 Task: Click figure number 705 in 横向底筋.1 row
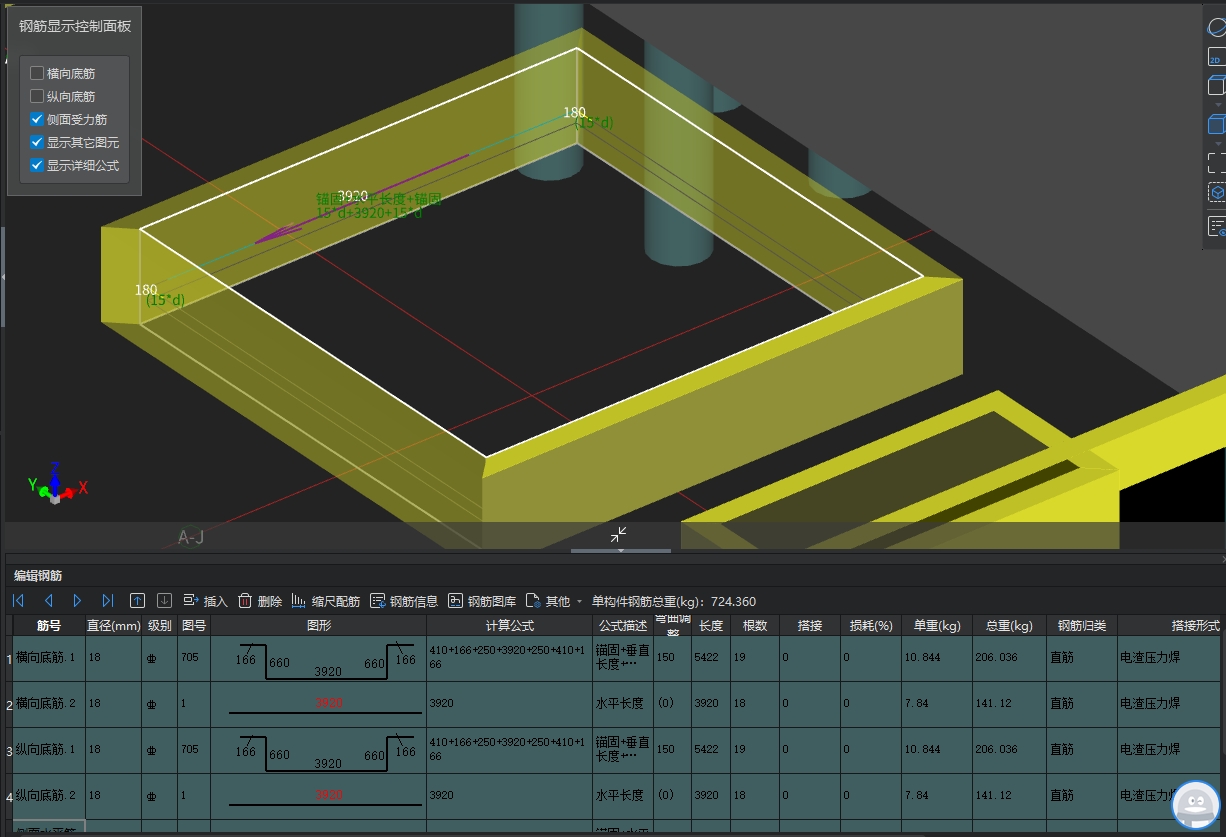pyautogui.click(x=194, y=658)
